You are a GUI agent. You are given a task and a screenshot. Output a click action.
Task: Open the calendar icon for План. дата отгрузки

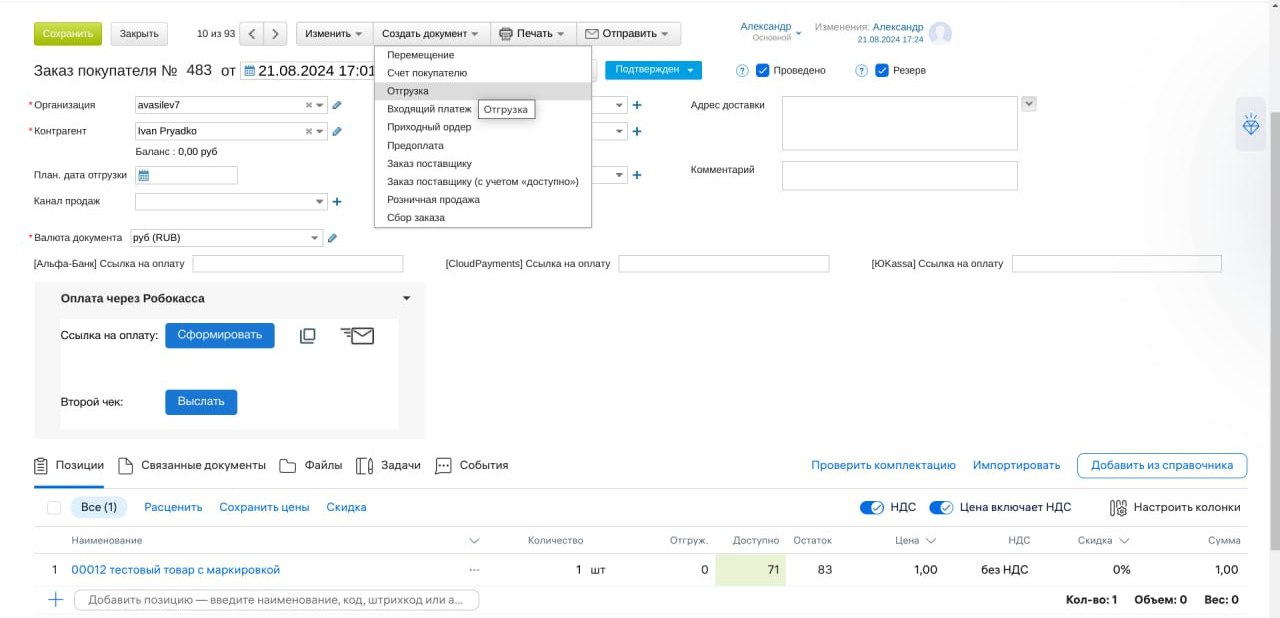point(143,175)
